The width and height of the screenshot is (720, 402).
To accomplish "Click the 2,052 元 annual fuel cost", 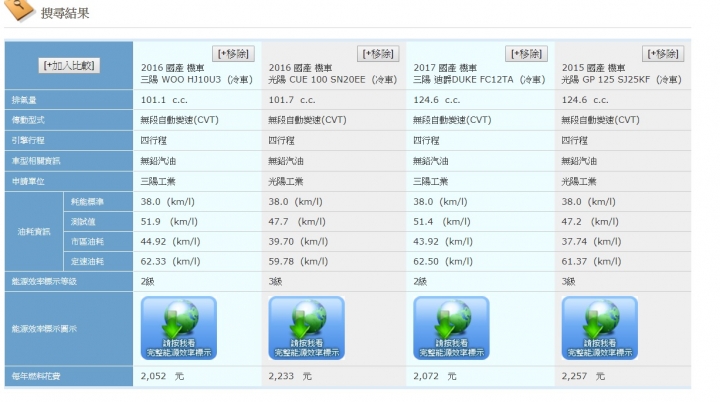I will coord(162,376).
